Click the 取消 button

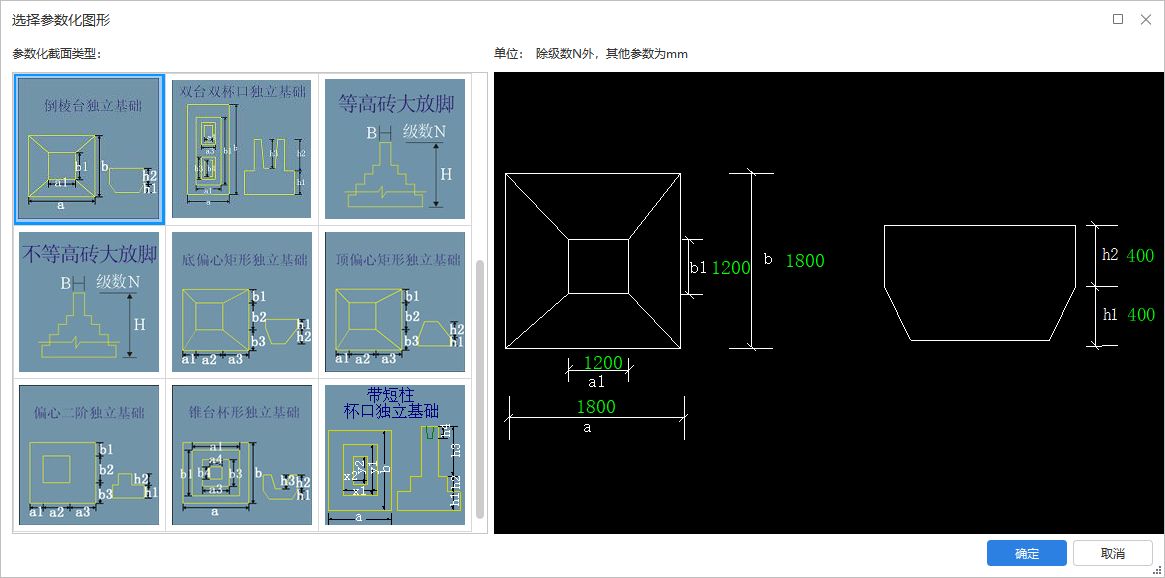(x=1113, y=553)
